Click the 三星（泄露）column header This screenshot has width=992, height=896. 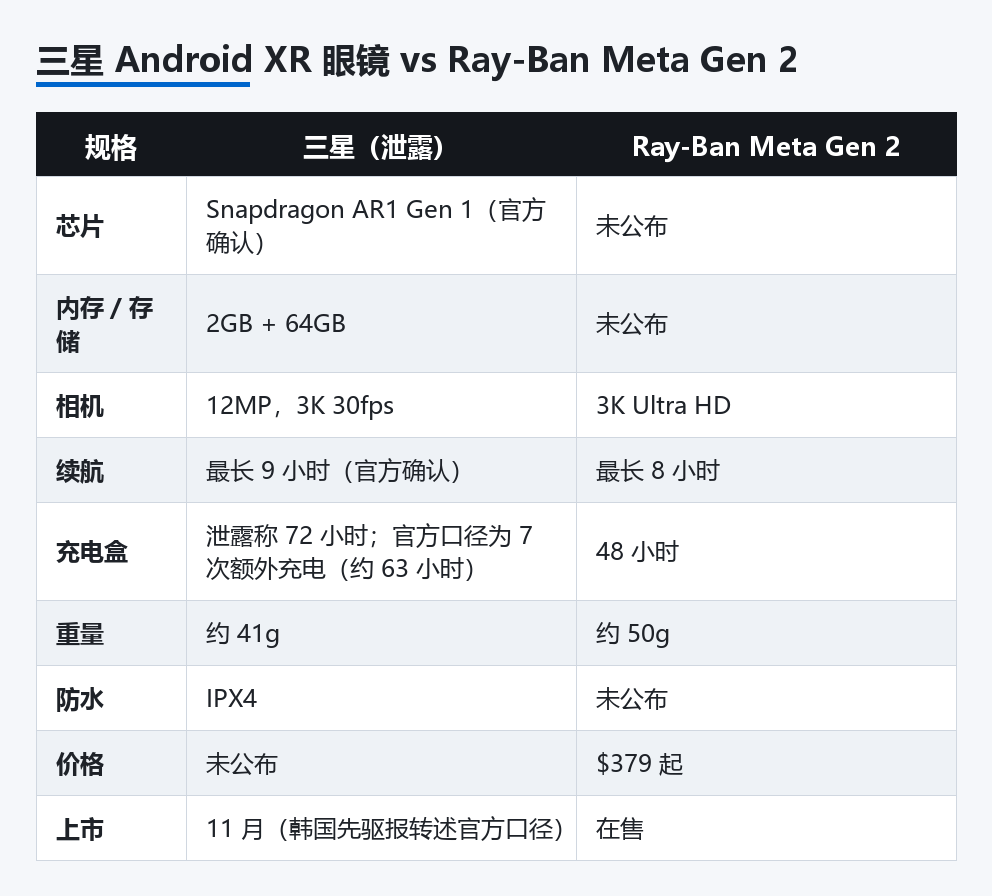pos(381,145)
